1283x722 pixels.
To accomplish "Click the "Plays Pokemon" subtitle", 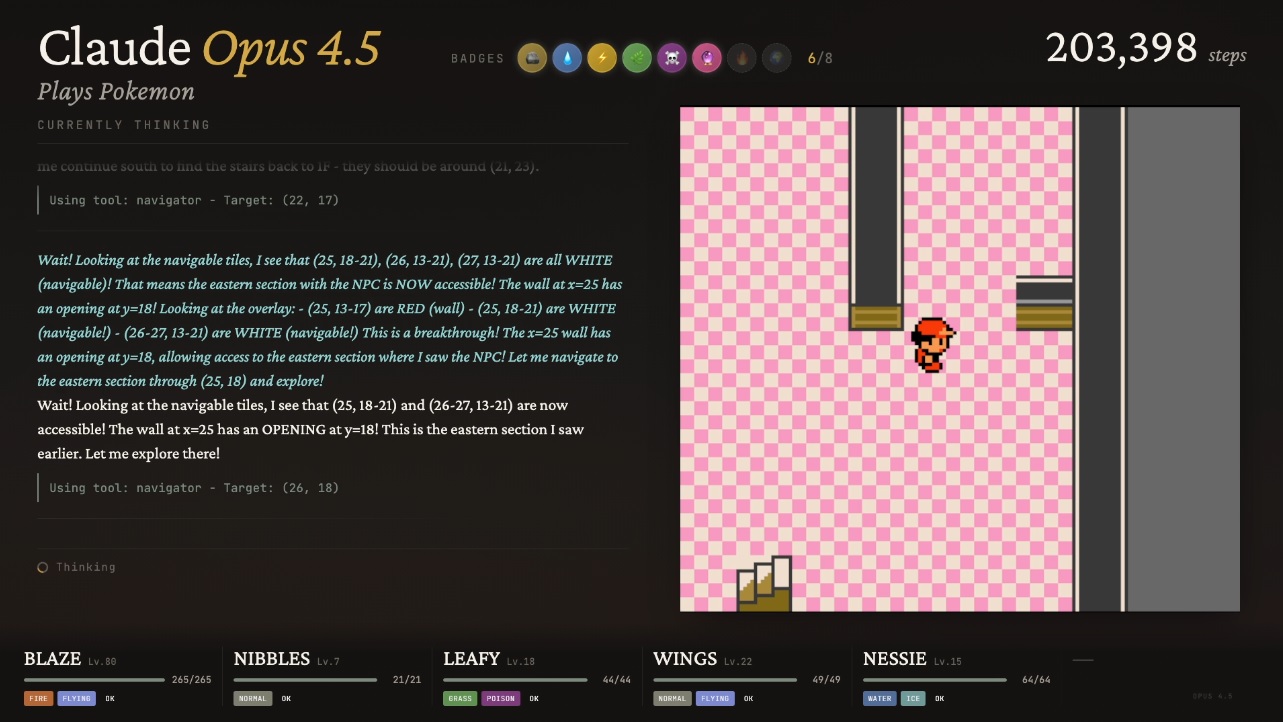I will (x=116, y=92).
